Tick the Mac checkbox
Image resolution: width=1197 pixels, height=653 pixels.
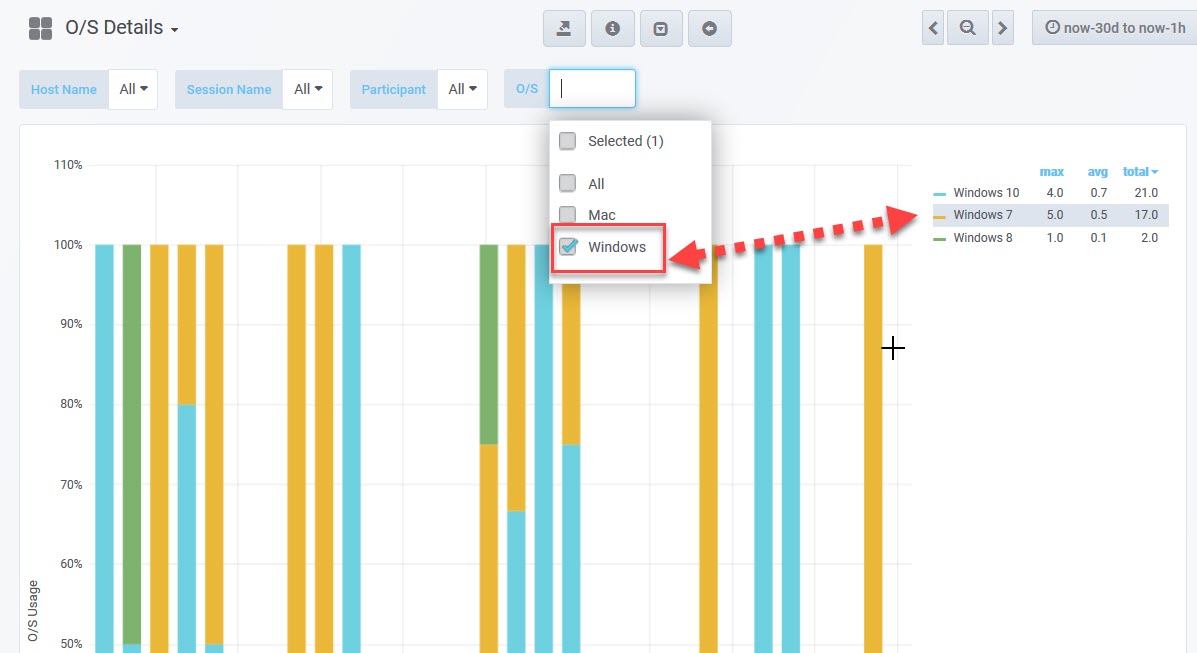567,215
